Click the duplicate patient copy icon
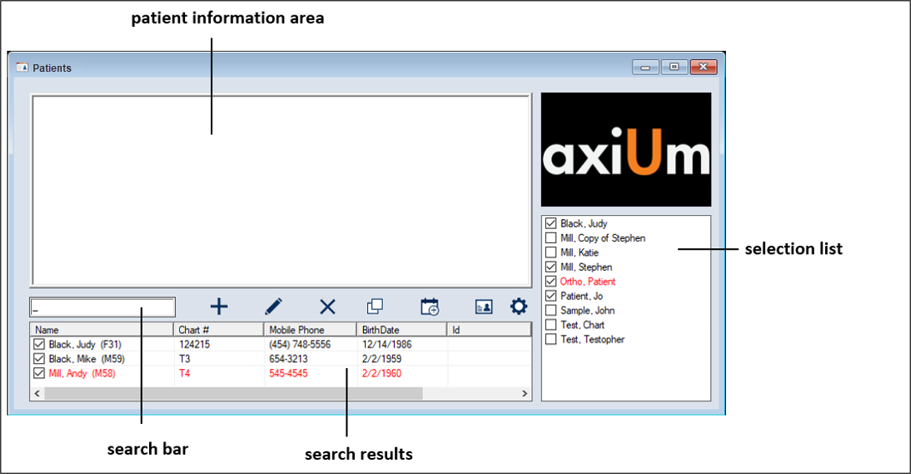911x474 pixels. point(375,307)
